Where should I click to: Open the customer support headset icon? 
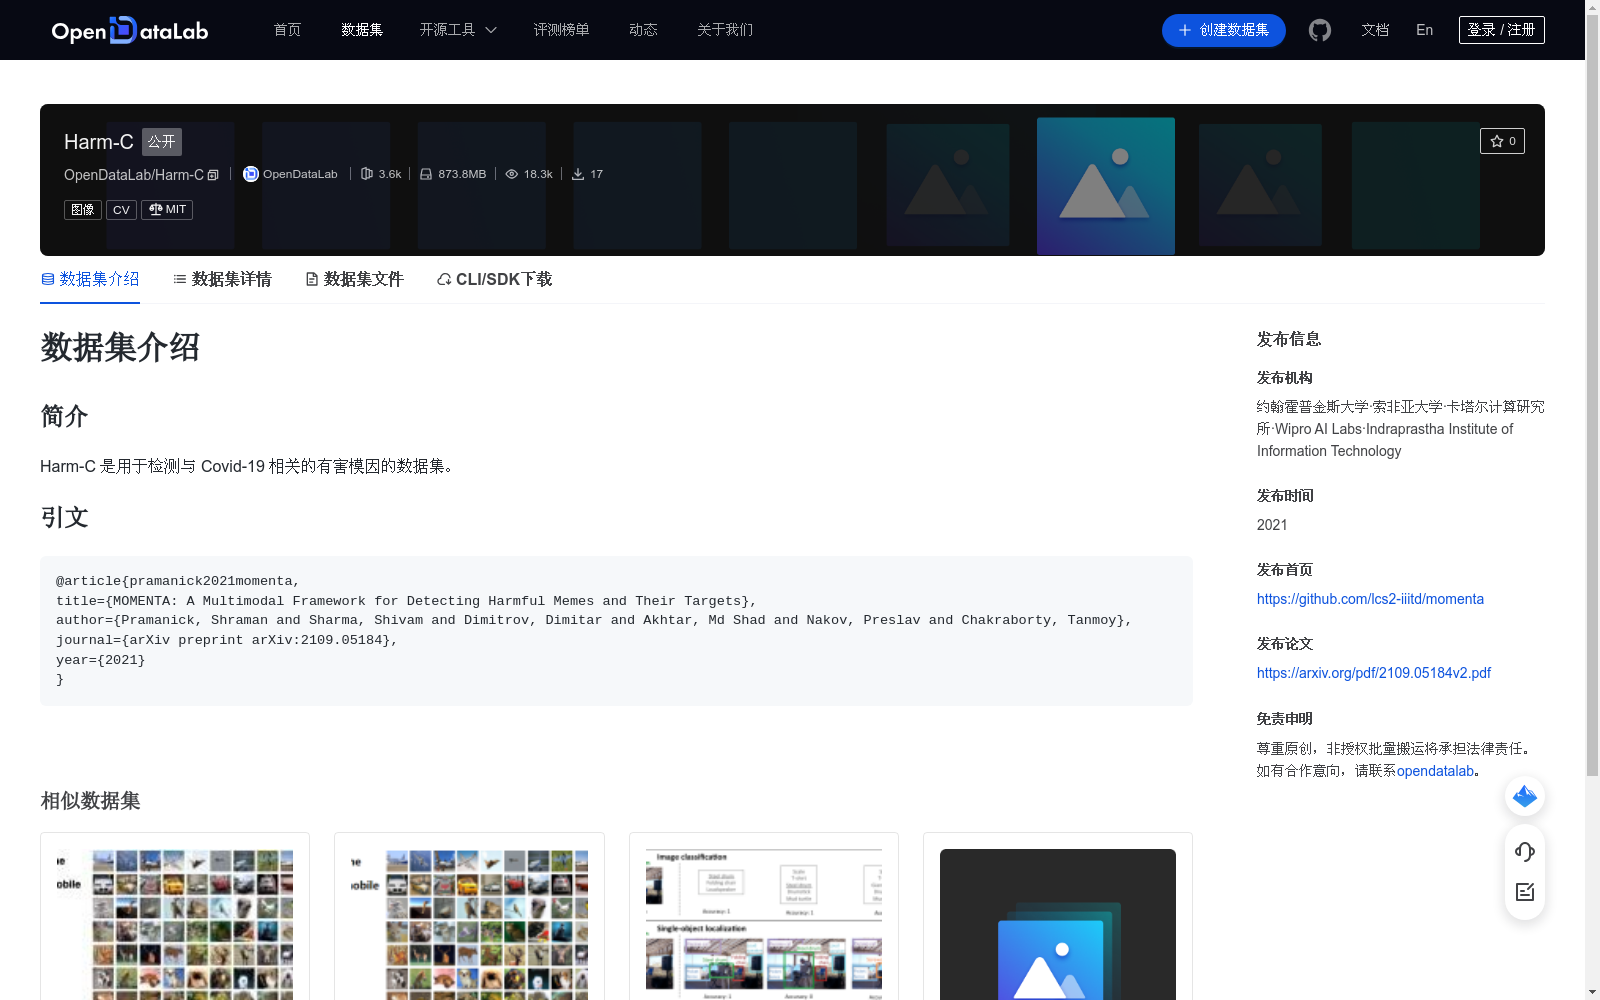[1525, 852]
